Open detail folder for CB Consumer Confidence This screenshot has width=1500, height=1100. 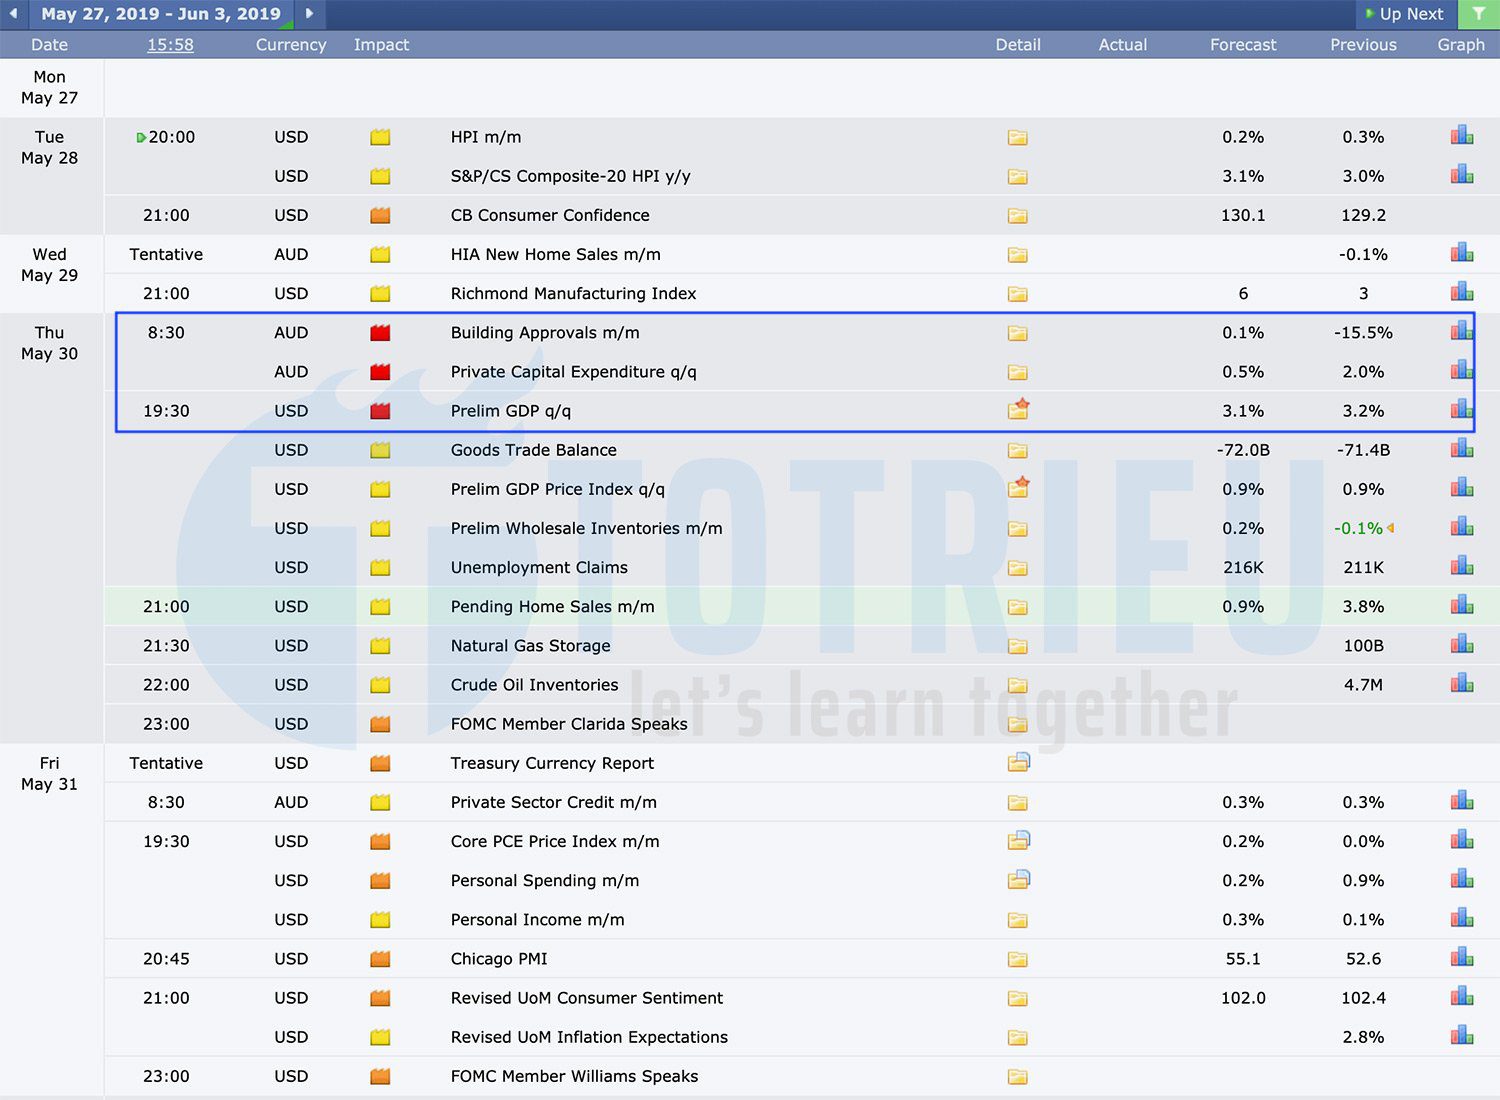click(1018, 216)
